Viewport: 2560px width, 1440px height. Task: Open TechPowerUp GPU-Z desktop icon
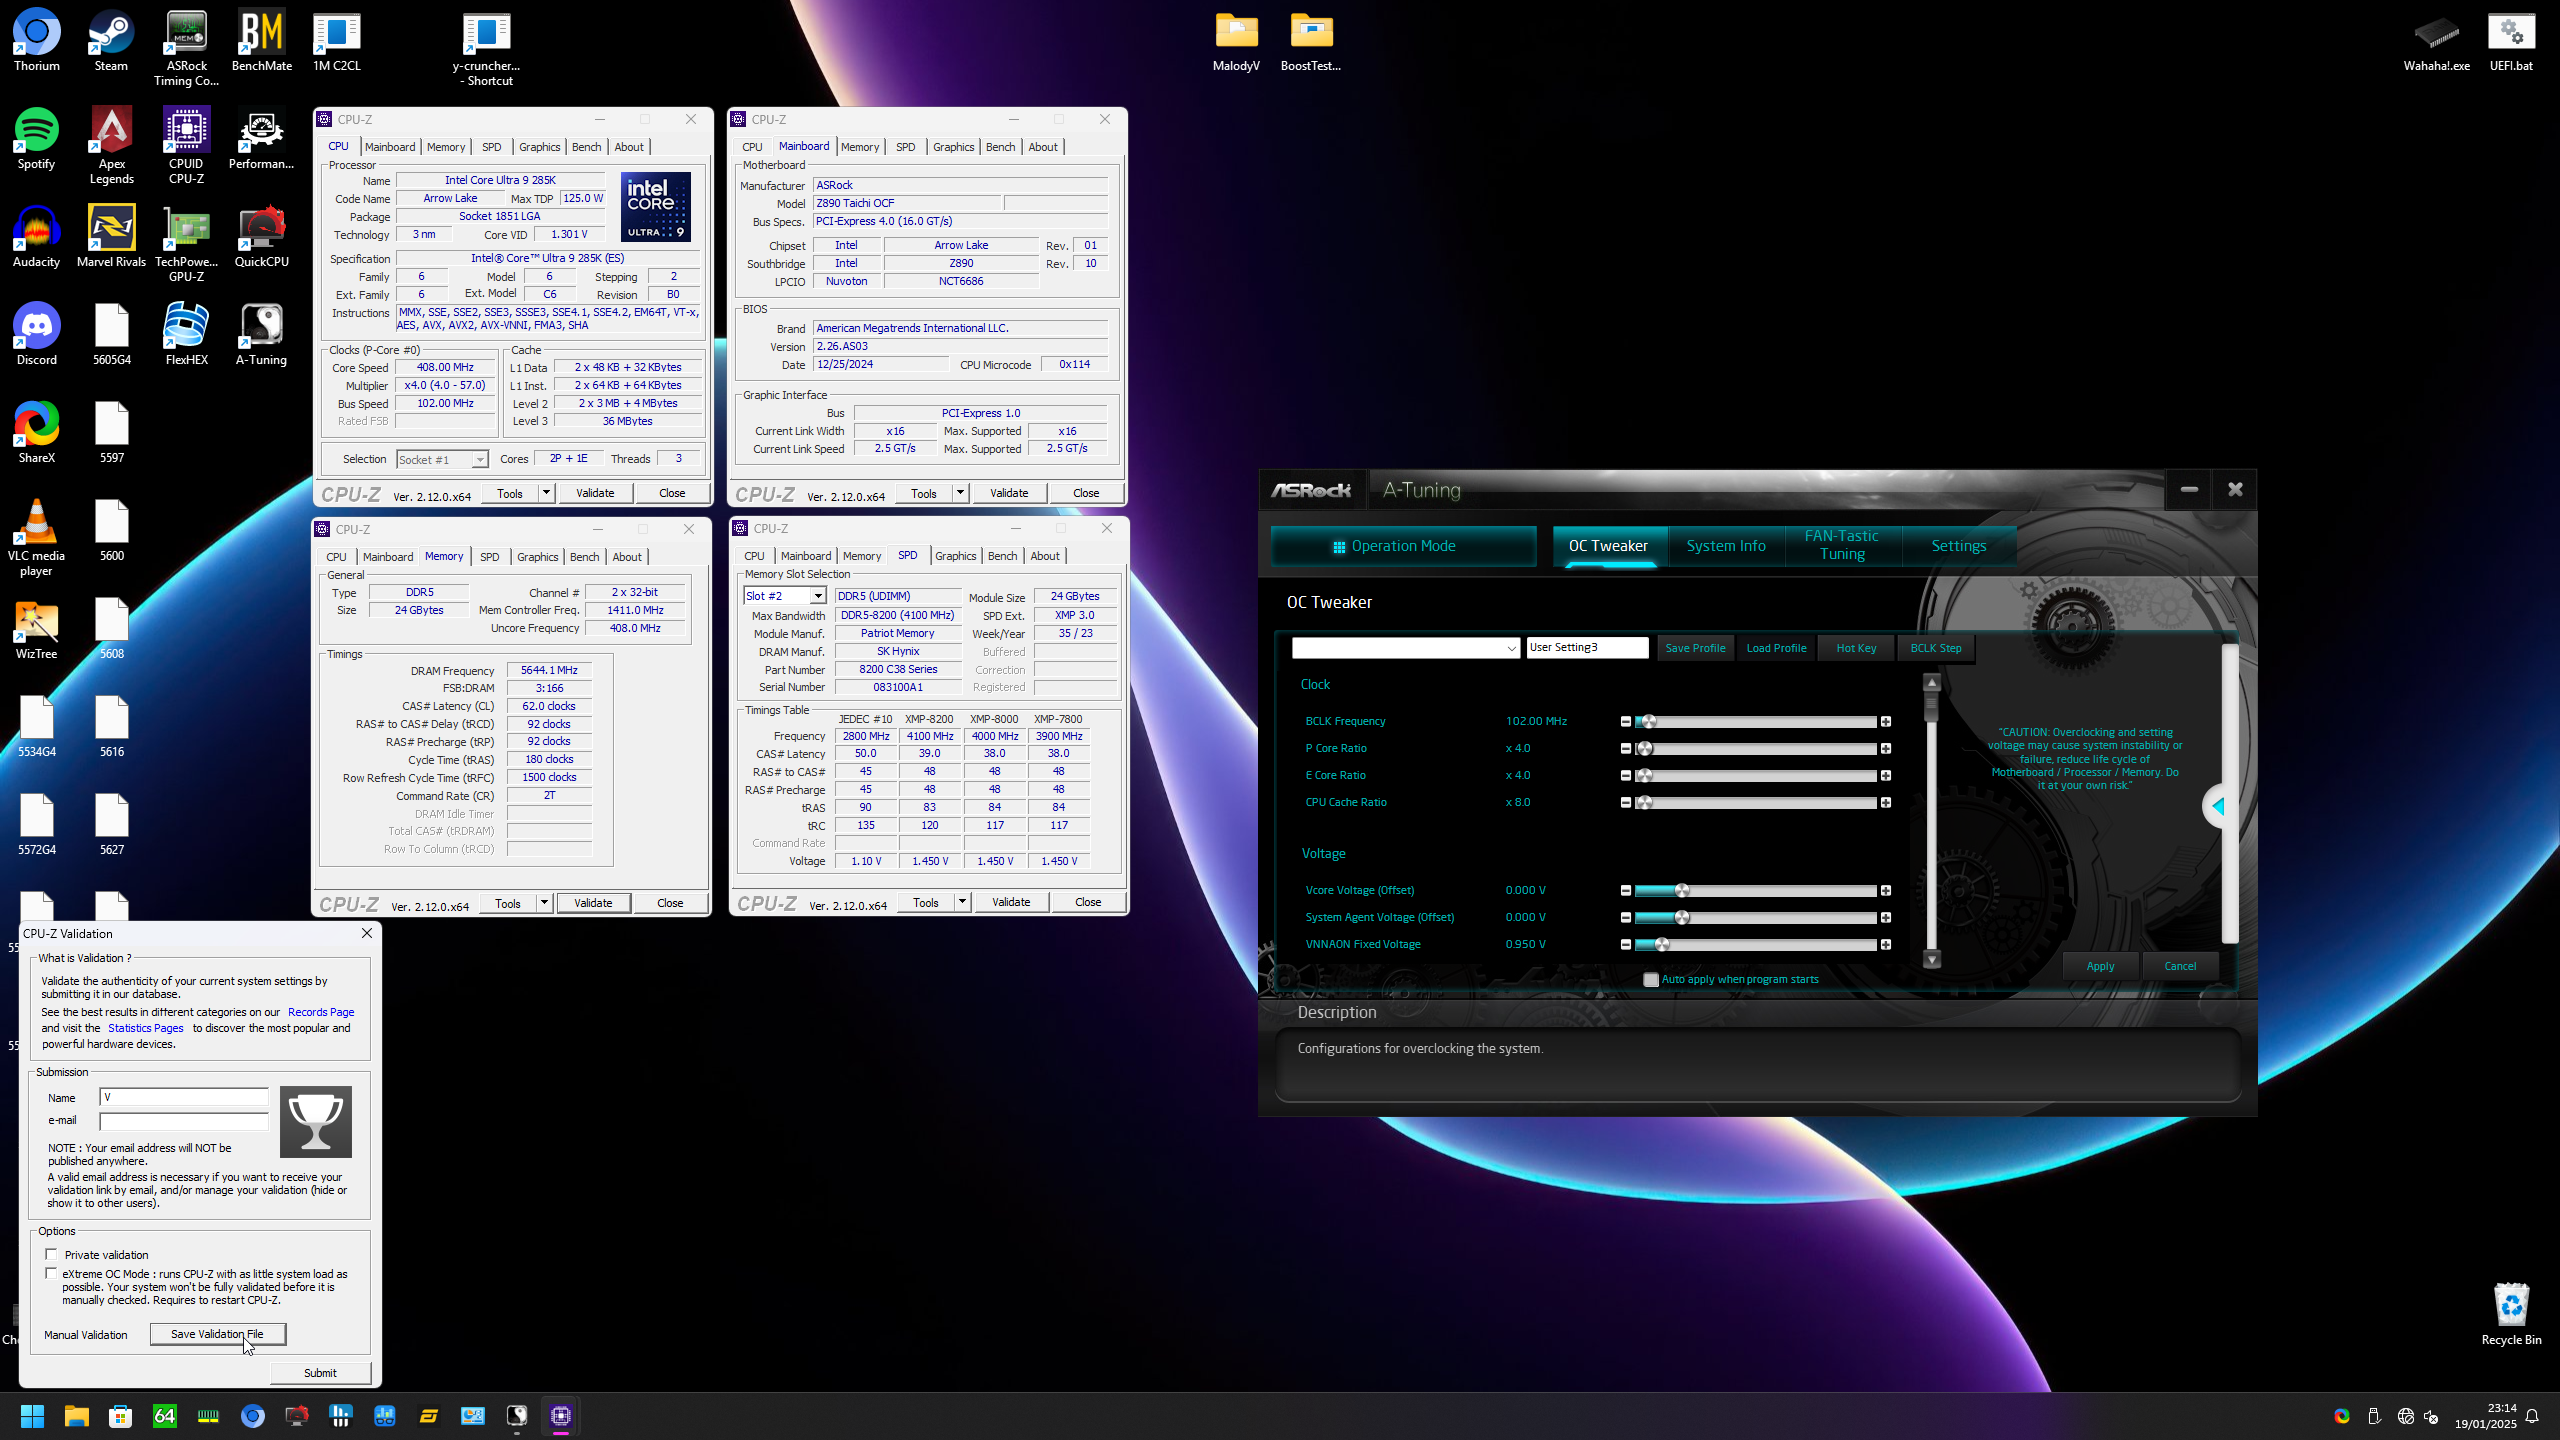pyautogui.click(x=186, y=244)
